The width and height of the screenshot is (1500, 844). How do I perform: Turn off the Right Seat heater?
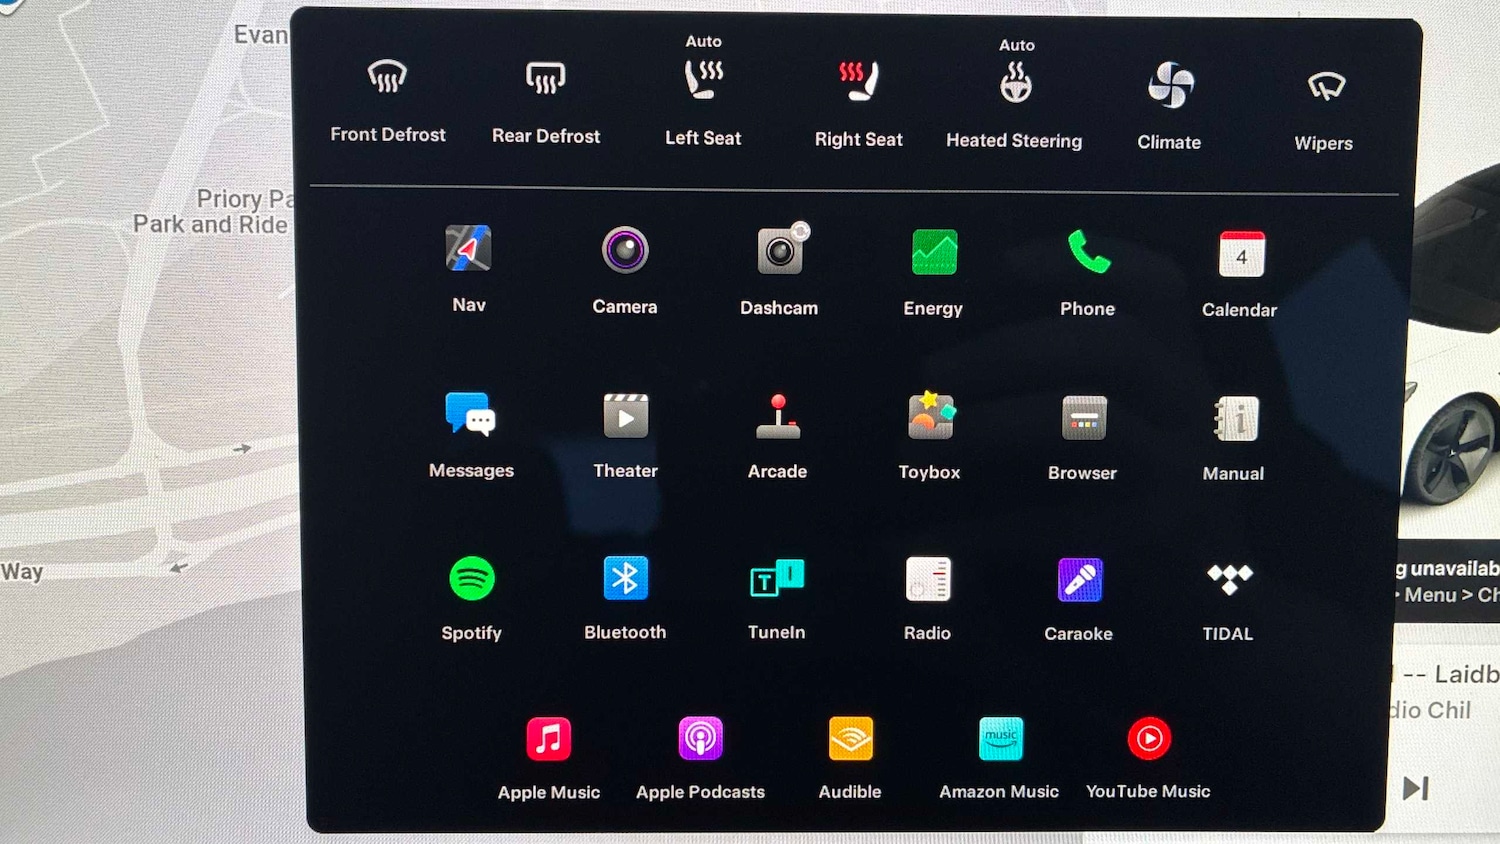click(x=858, y=81)
